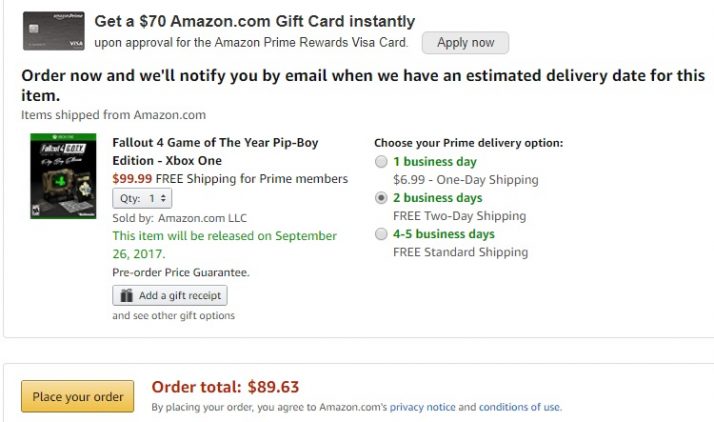Image resolution: width=714 pixels, height=422 pixels.
Task: Click the $70 Amazon.com Gift Card headline
Action: click(254, 21)
